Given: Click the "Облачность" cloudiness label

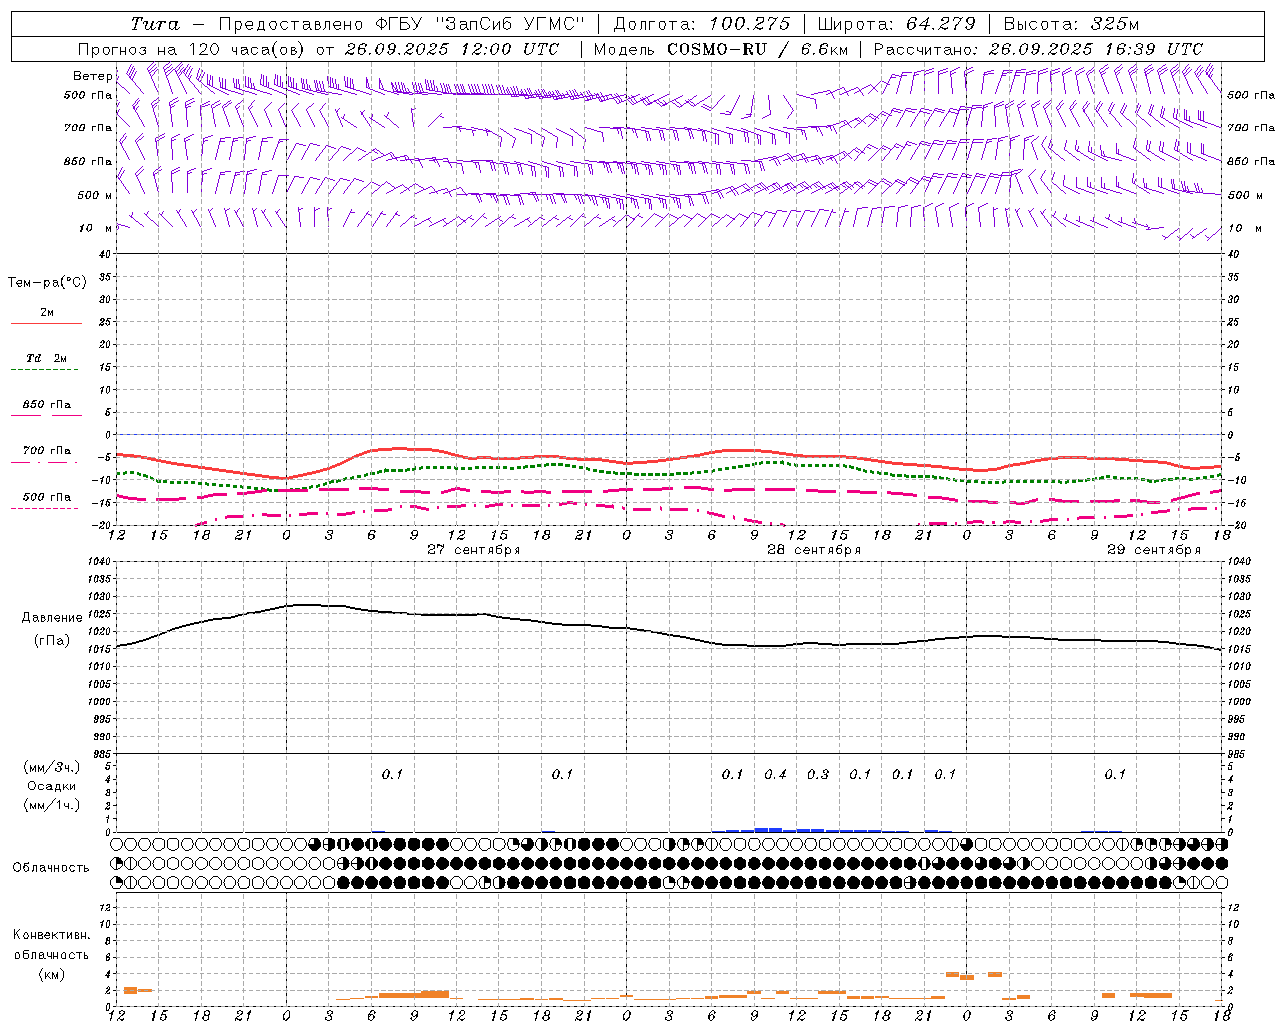Looking at the screenshot, I should point(51,868).
